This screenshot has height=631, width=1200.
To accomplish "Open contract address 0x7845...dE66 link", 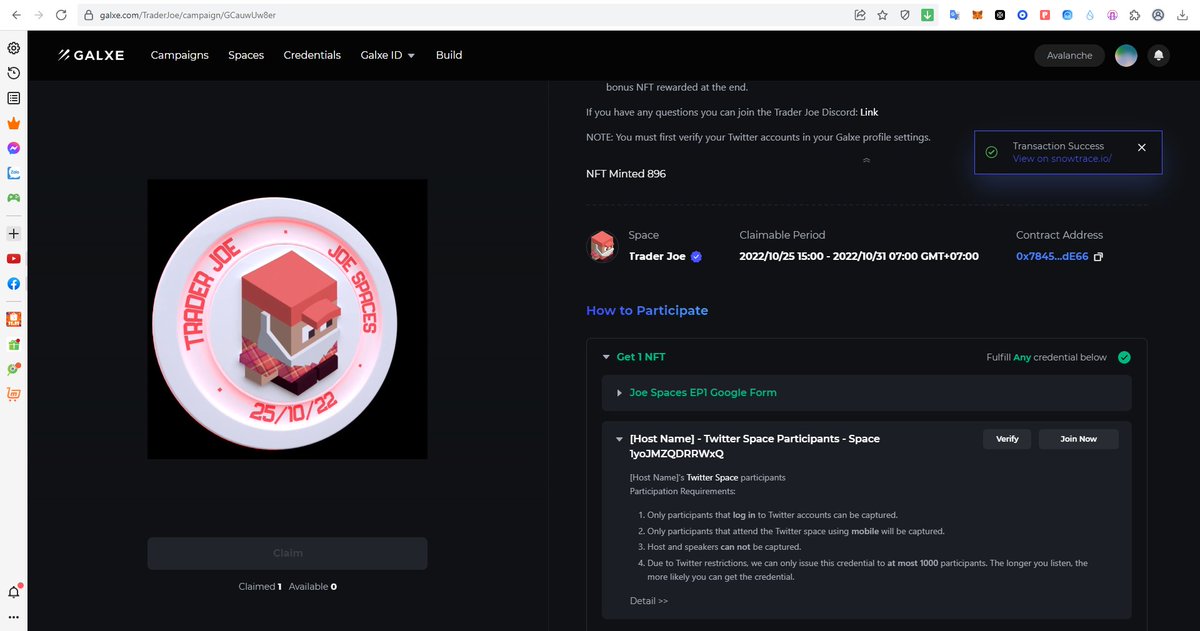I will click(1052, 257).
